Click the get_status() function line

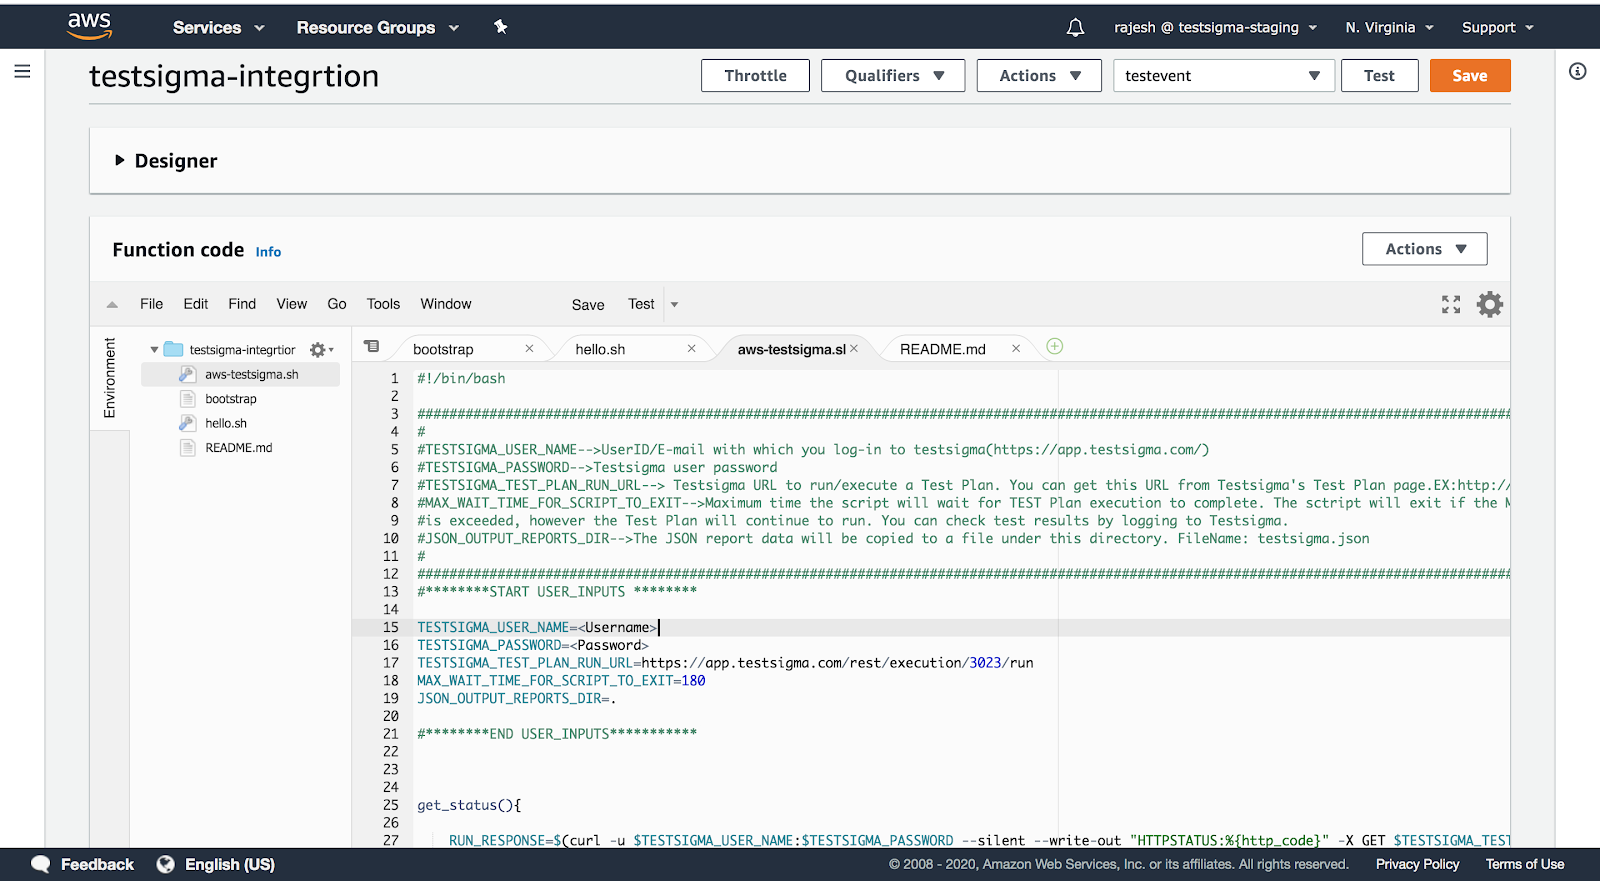(469, 805)
